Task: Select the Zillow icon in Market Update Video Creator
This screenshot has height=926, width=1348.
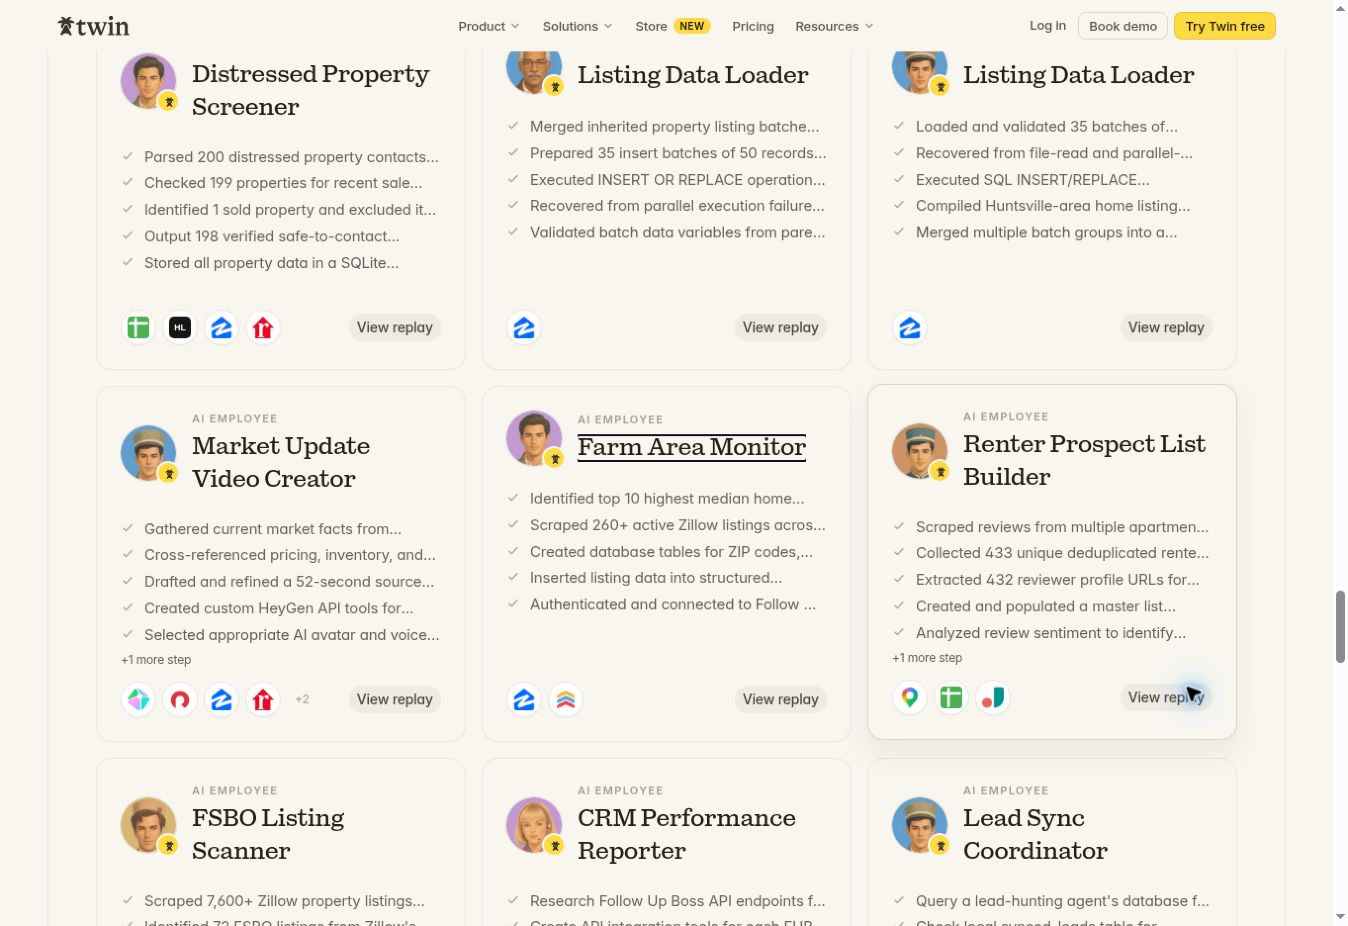Action: pos(222,700)
